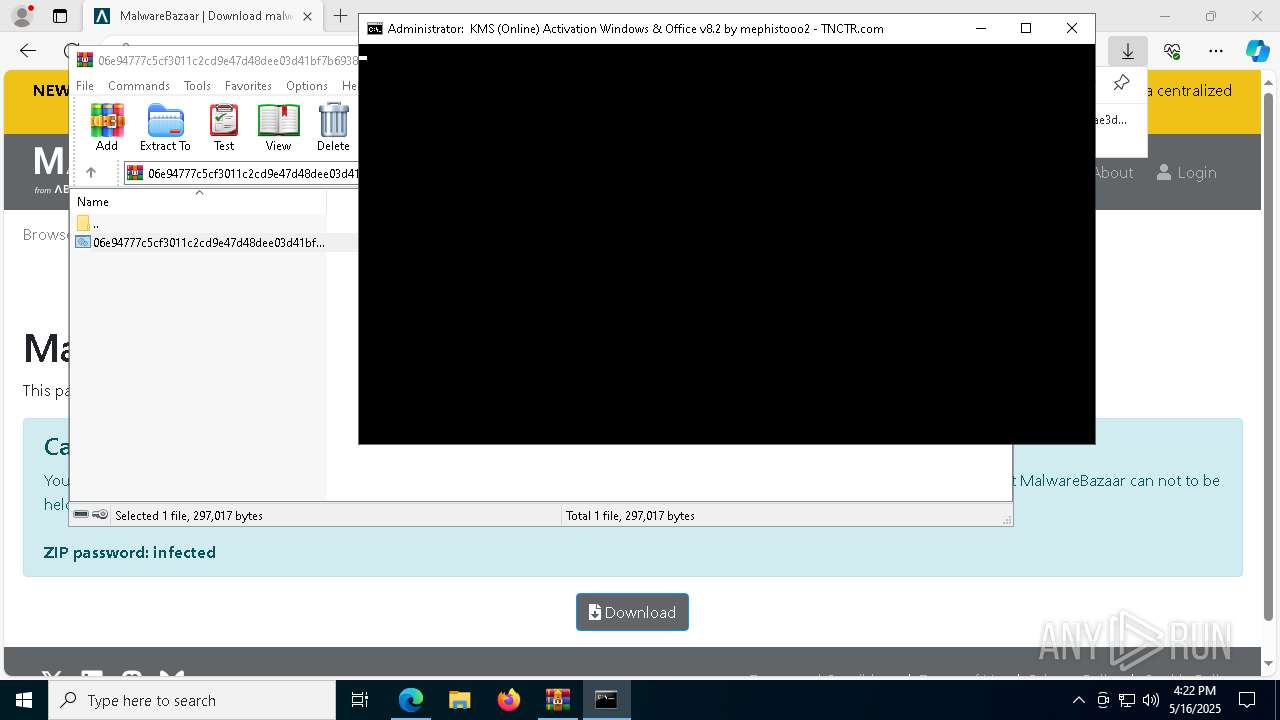Click the taskbar search box
The height and width of the screenshot is (720, 1280).
[x=192, y=700]
